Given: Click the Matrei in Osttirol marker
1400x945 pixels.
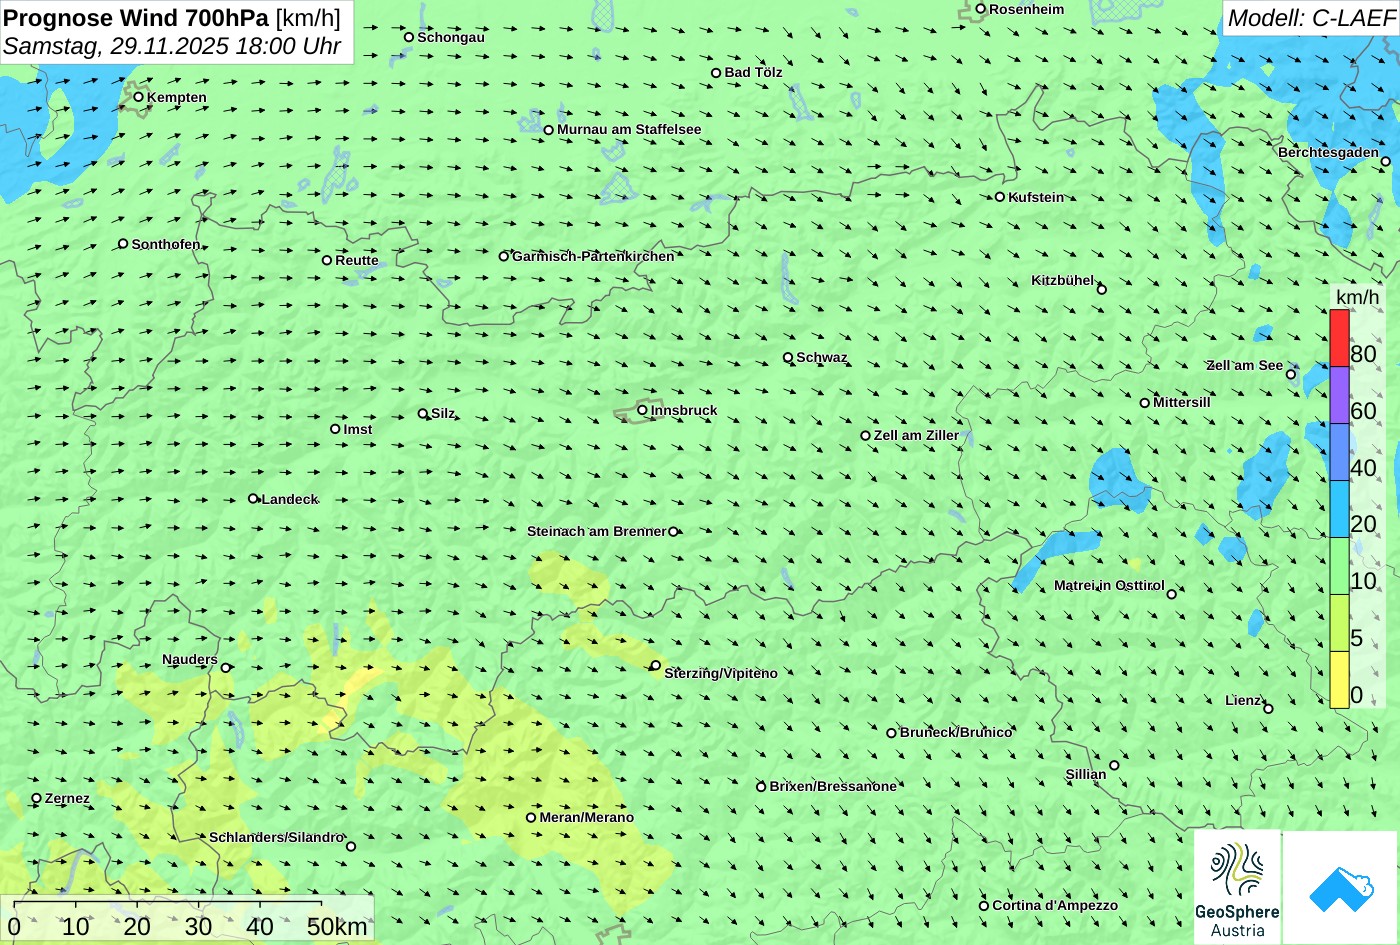Looking at the screenshot, I should coord(1172,594).
